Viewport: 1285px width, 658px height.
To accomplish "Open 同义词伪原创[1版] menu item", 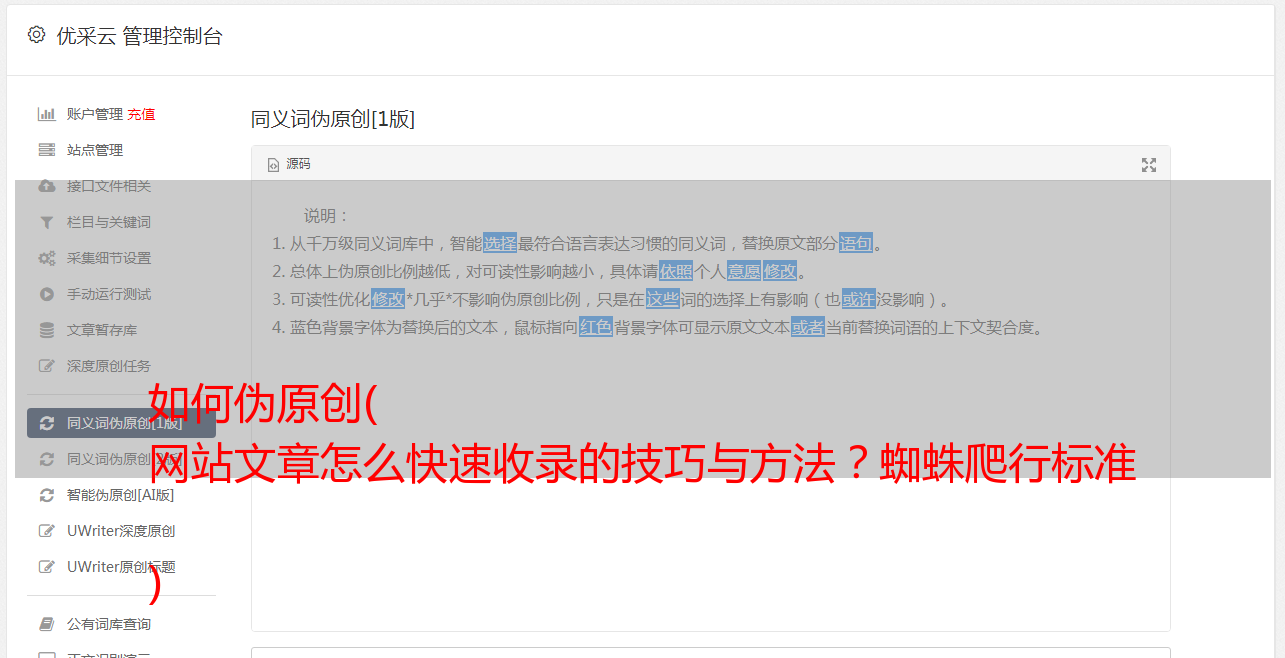I will click(x=121, y=423).
